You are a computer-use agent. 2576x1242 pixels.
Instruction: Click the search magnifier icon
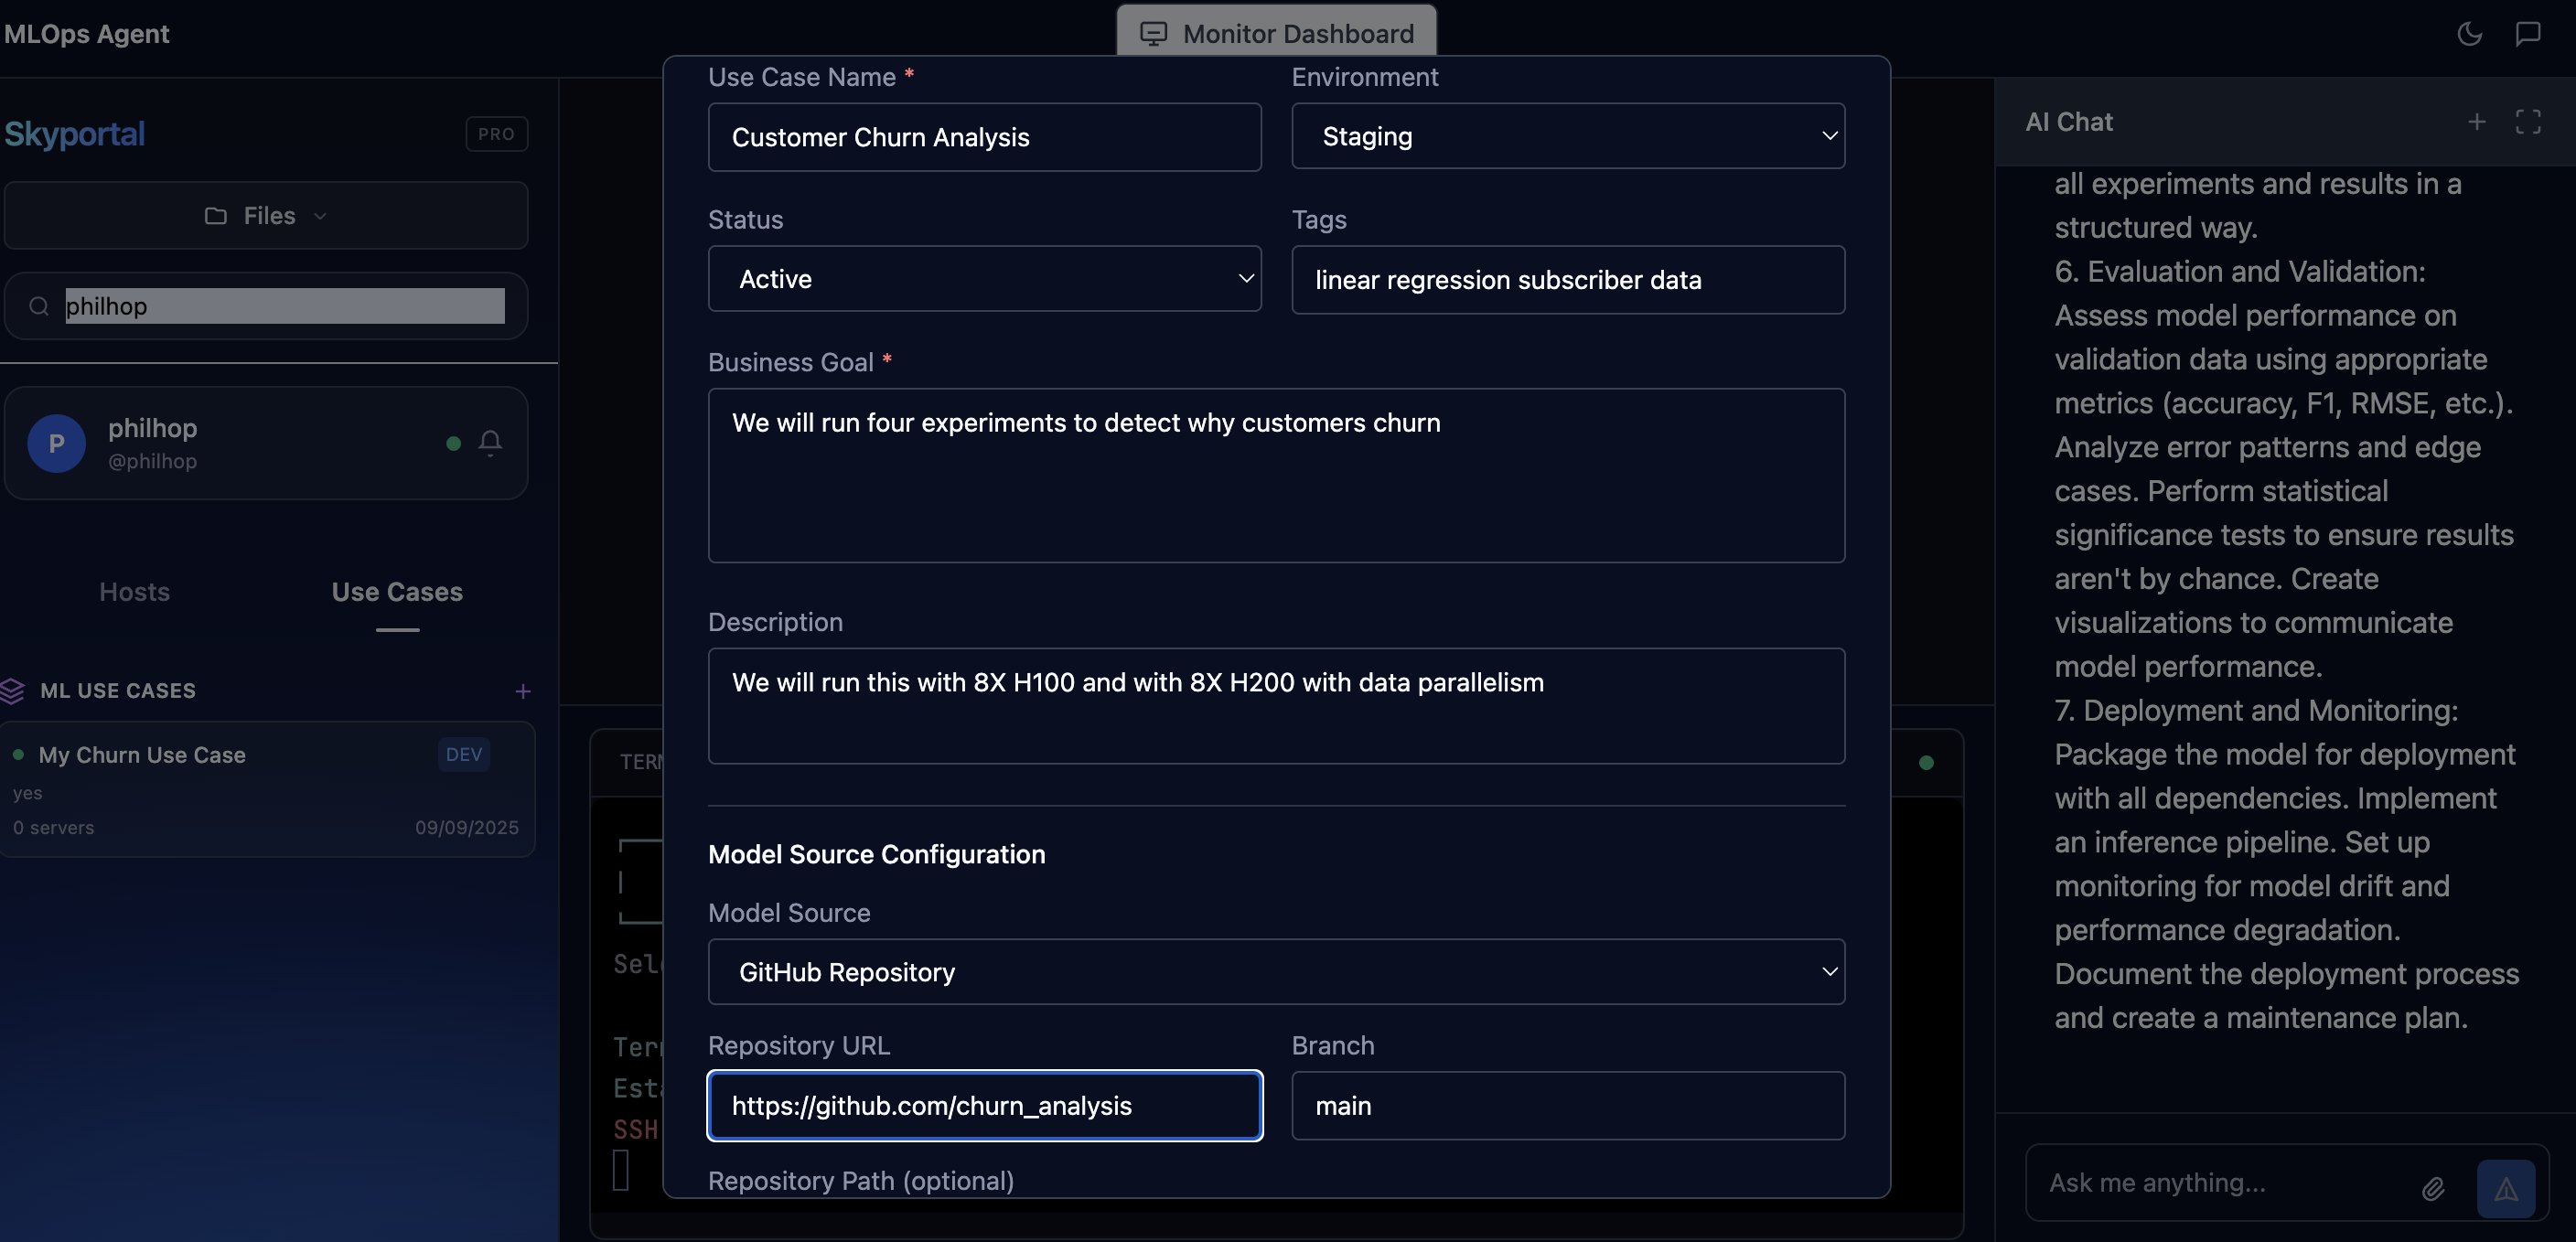[38, 306]
